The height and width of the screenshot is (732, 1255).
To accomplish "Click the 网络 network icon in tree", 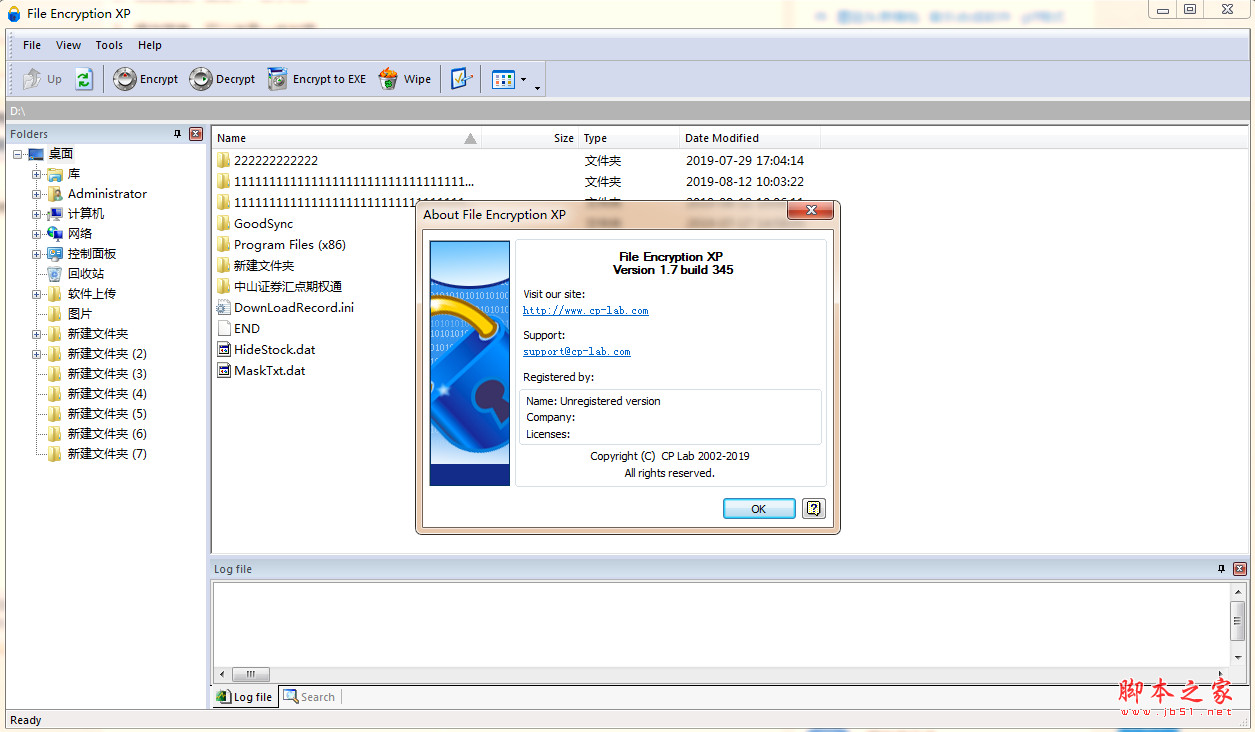I will [x=55, y=234].
